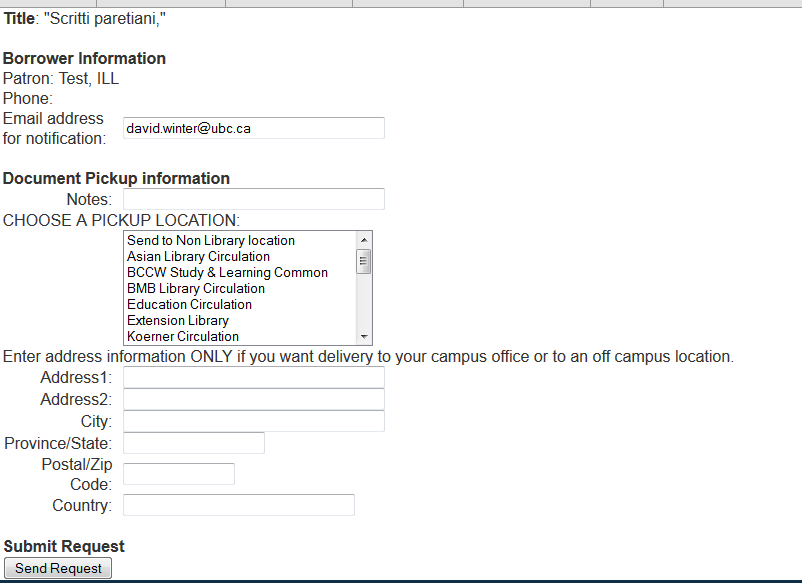Select 'Send to Non Library location' option

tap(211, 241)
